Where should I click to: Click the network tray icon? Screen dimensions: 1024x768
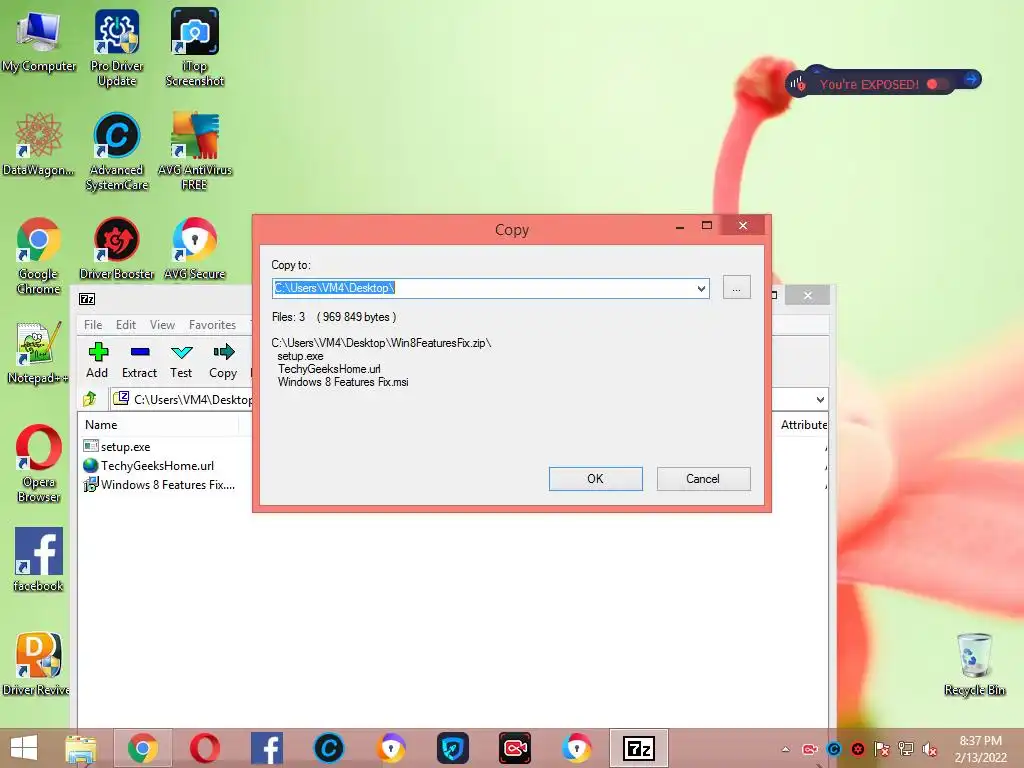click(906, 749)
